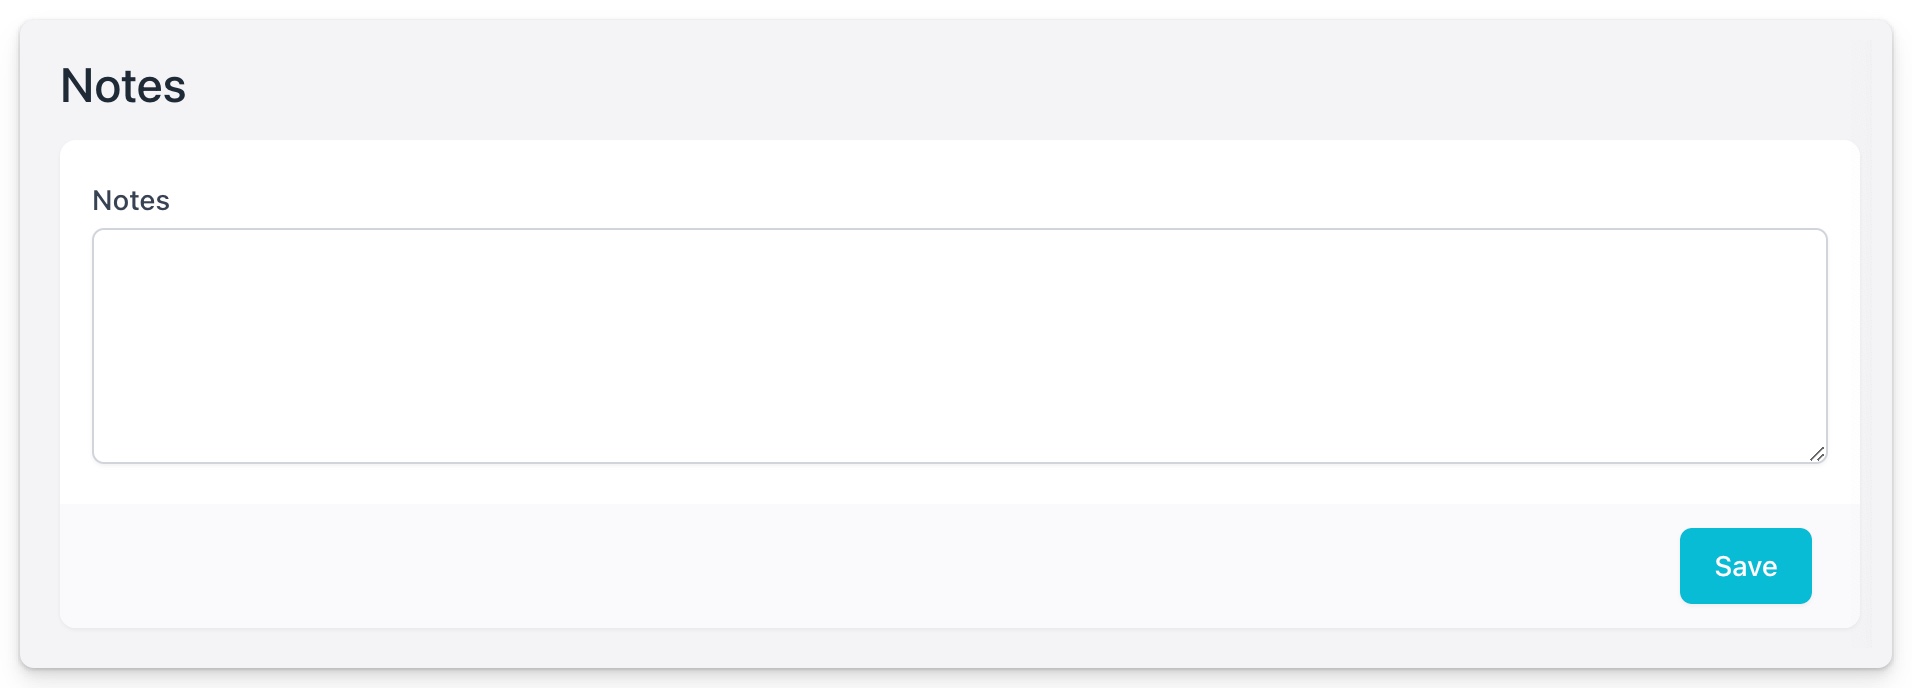Focus the Notes text area
The image size is (1912, 688).
coord(958,345)
